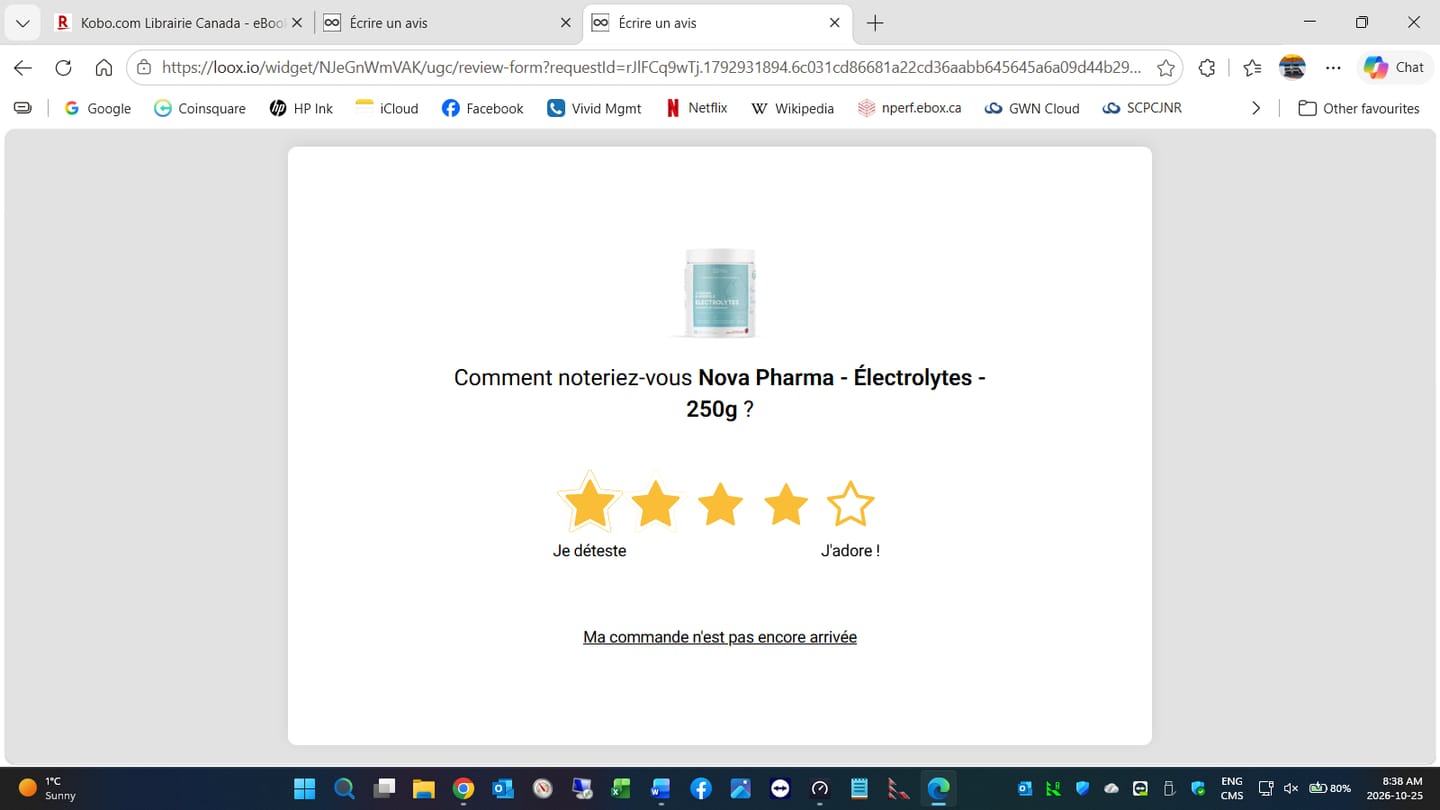
Task: View site information lock icon
Action: coord(144,68)
